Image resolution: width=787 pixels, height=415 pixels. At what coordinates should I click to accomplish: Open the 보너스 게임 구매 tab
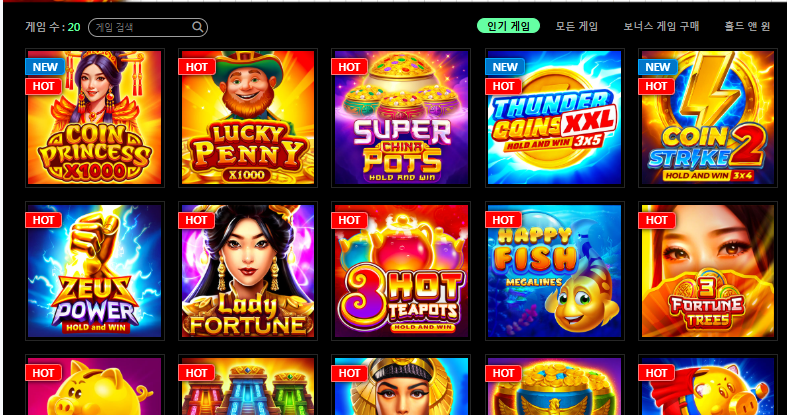(x=662, y=26)
